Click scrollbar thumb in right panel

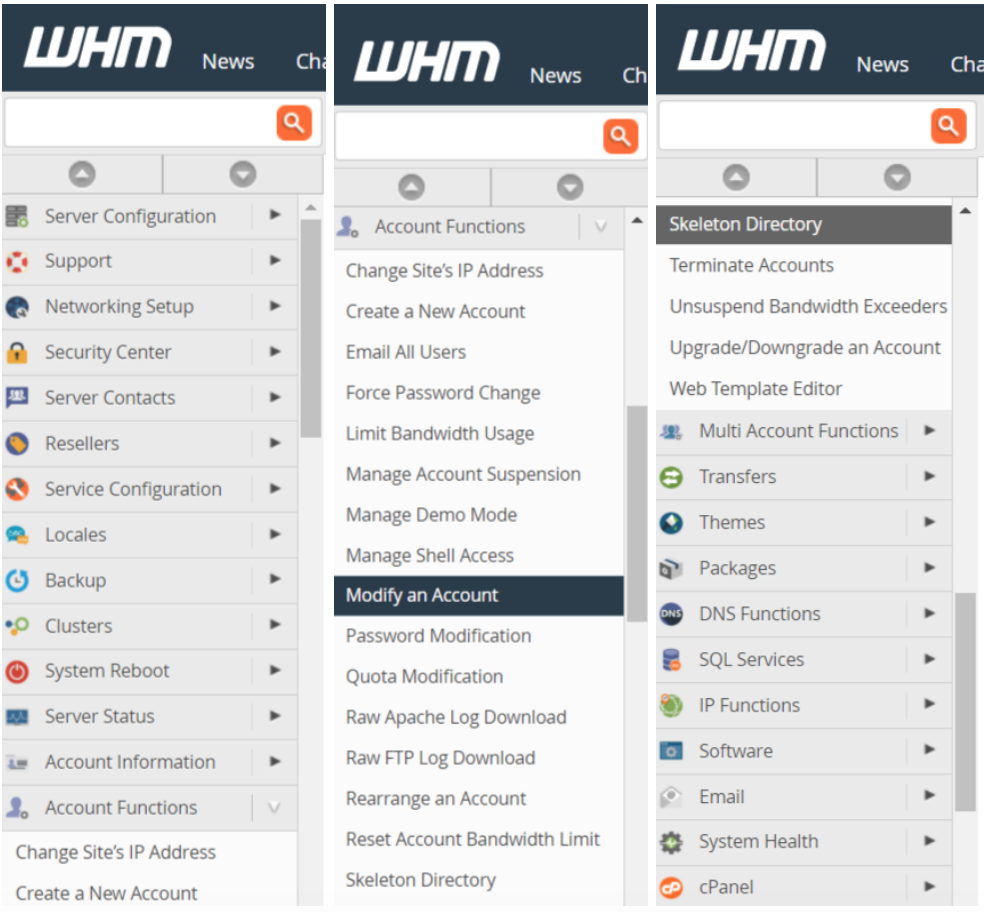(965, 702)
